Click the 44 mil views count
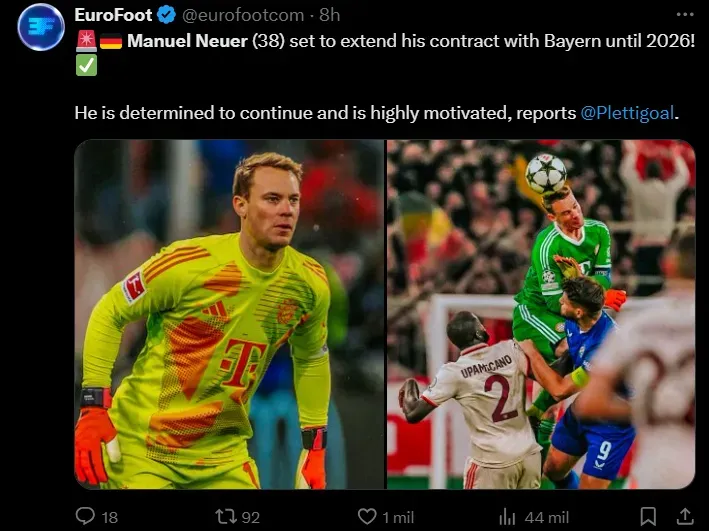This screenshot has height=531, width=709. [547, 517]
